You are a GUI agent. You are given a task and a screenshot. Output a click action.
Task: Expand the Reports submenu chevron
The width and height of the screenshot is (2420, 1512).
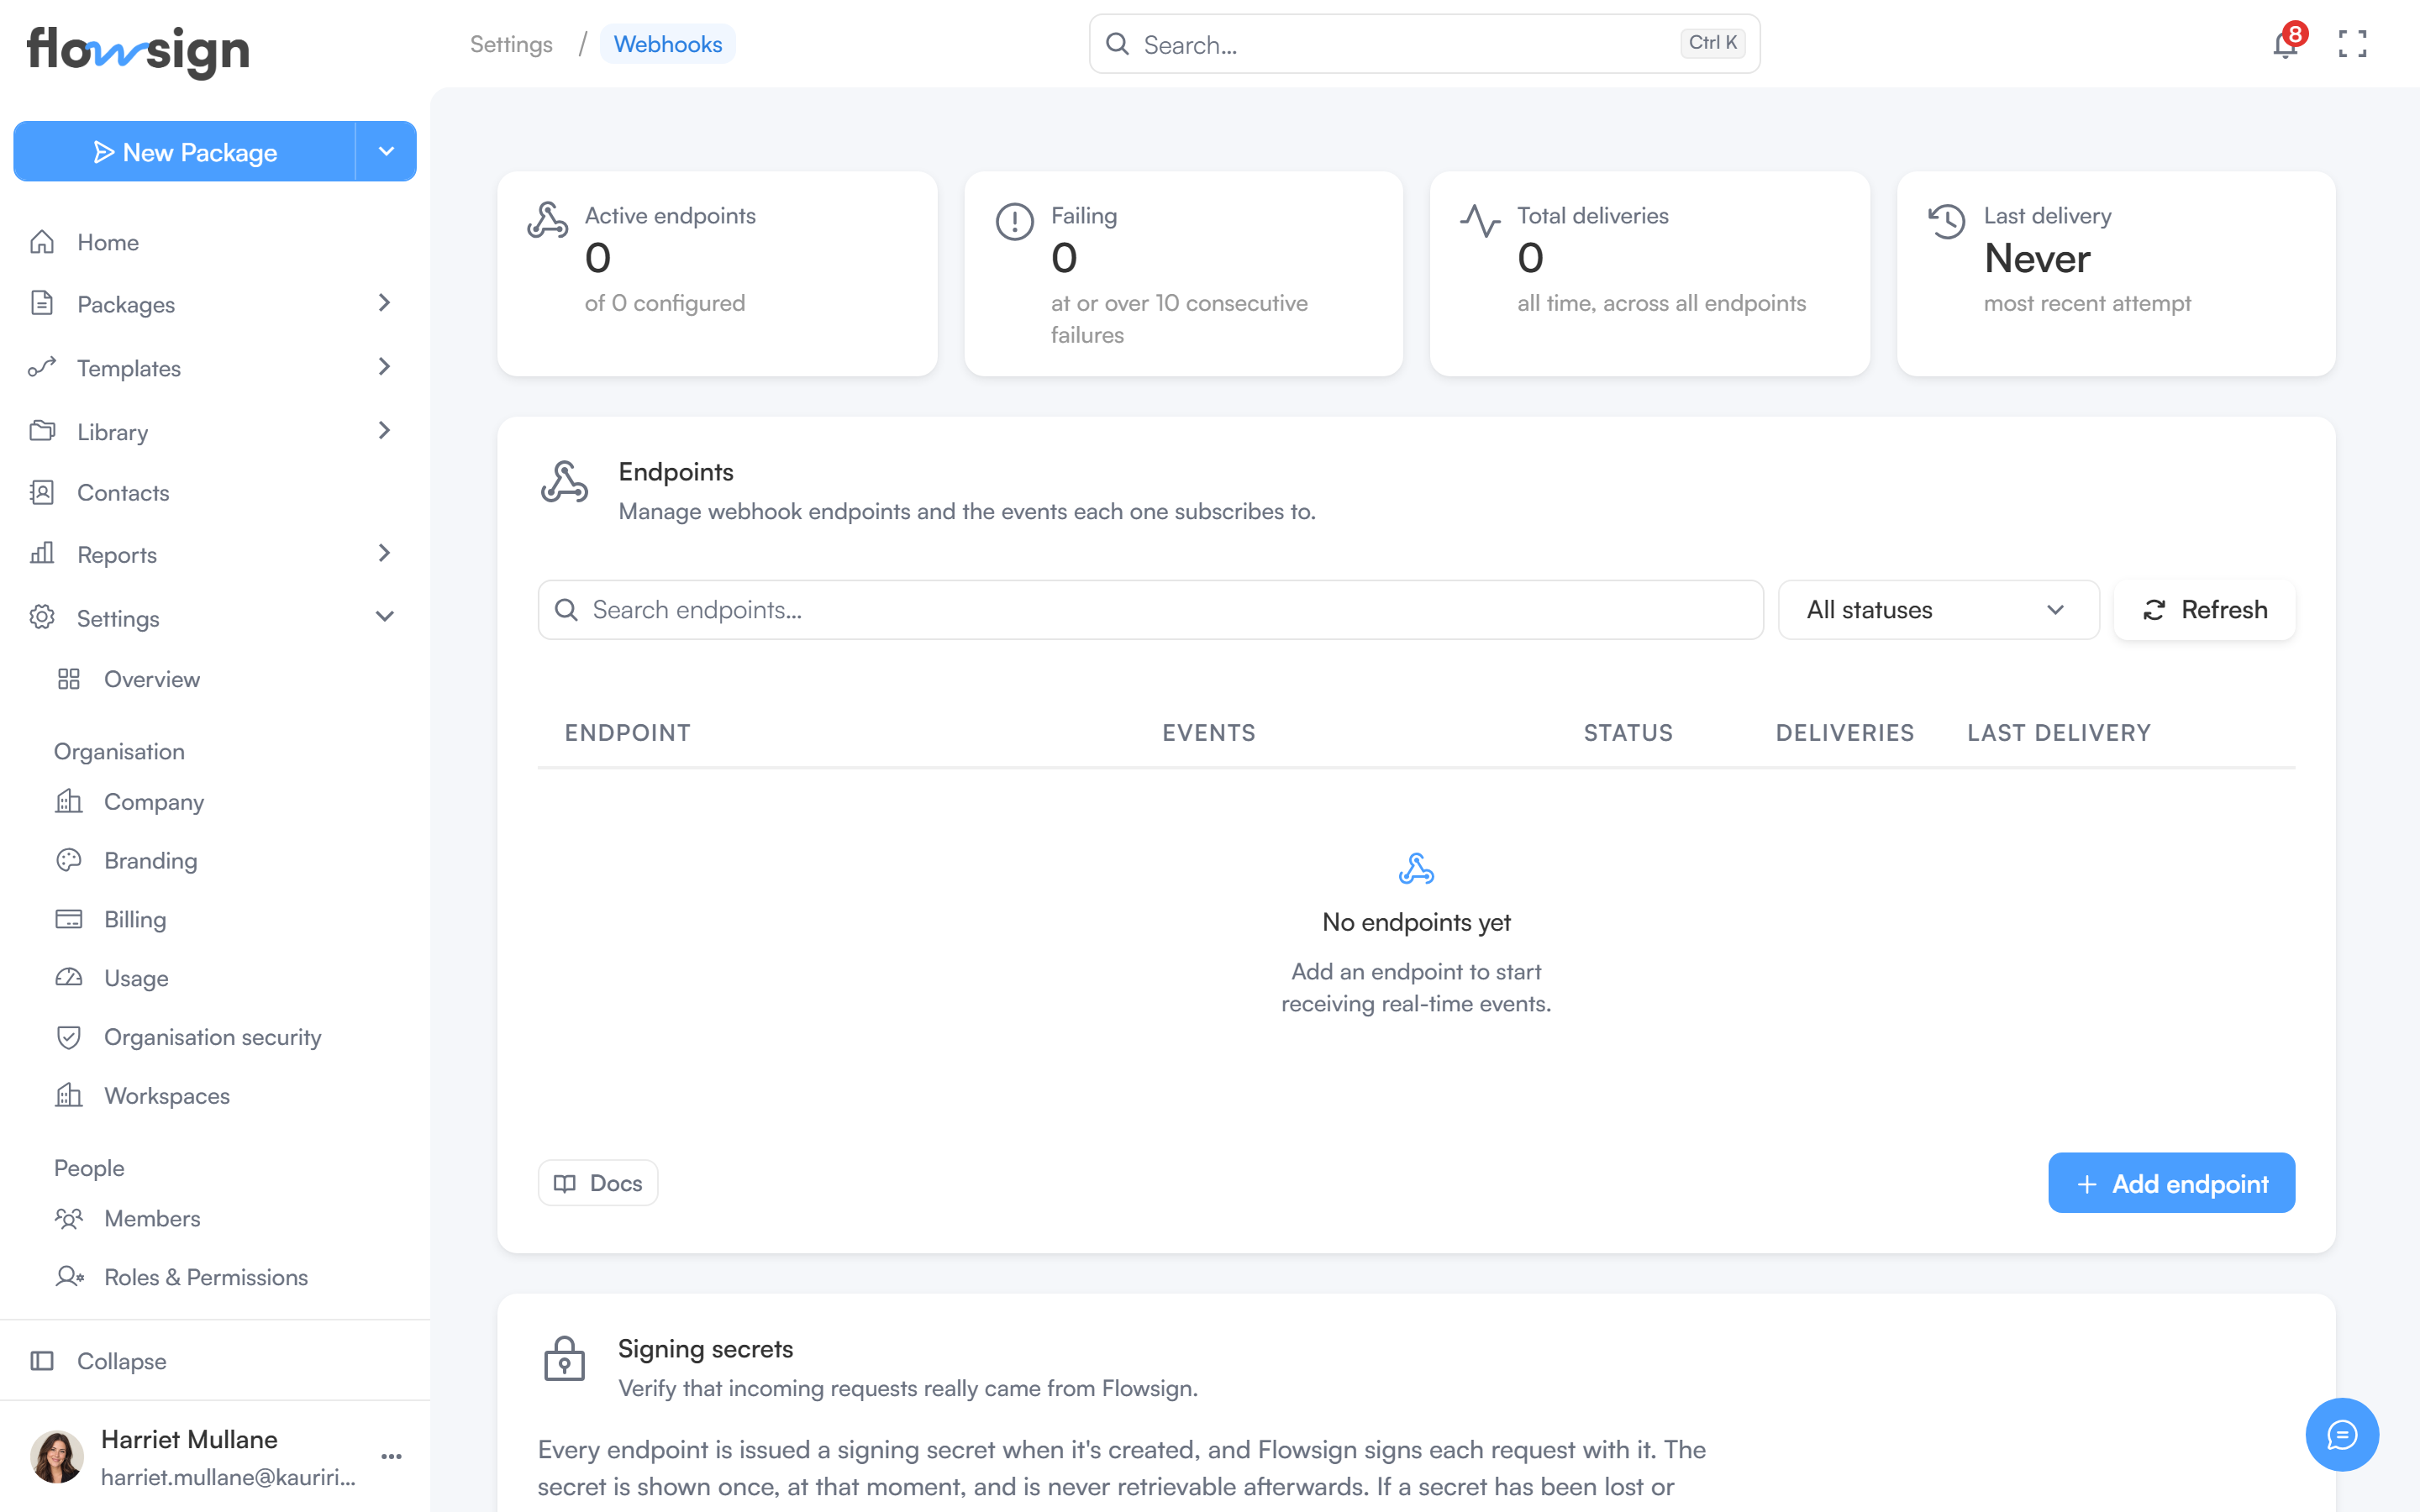(x=384, y=552)
